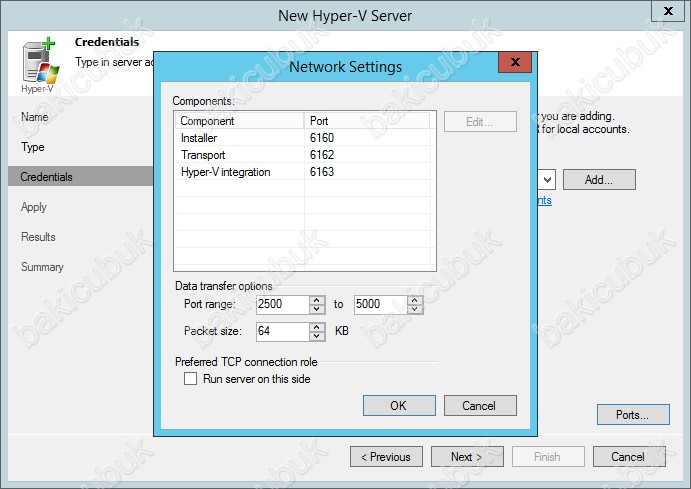Click Add... credentials button in wizard
691x489 pixels.
[599, 180]
